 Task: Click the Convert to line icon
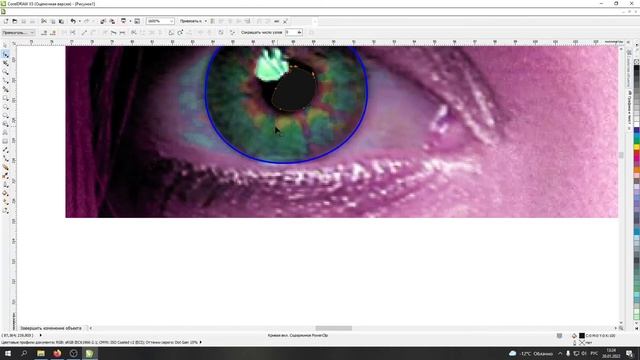(x=84, y=32)
